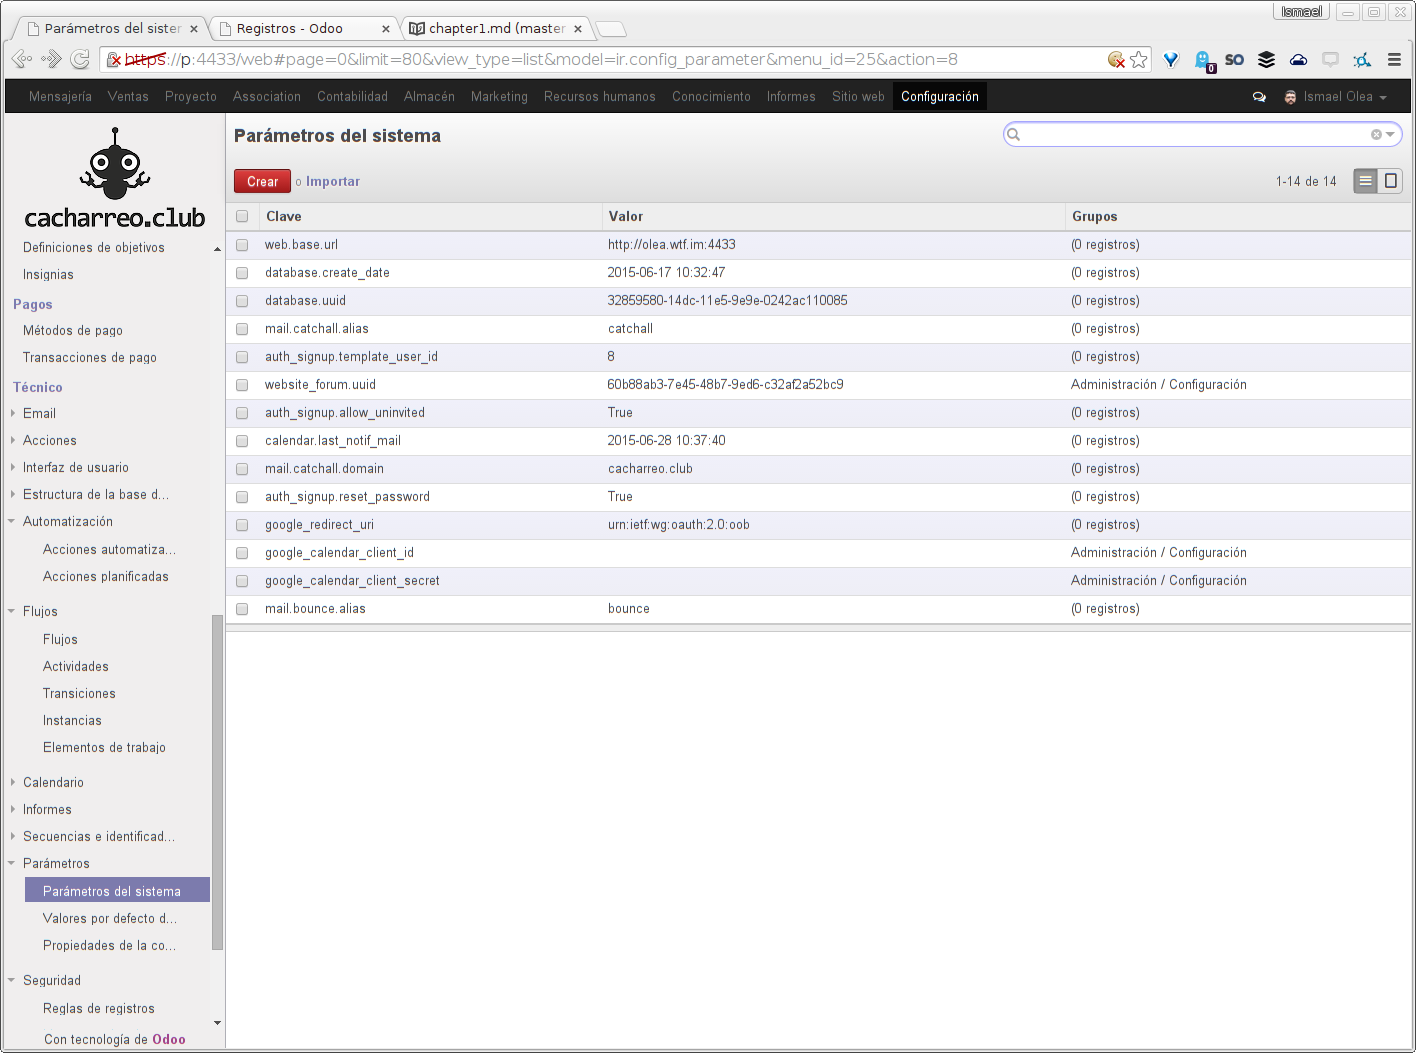Click the Importar link
The height and width of the screenshot is (1053, 1416).
point(332,181)
